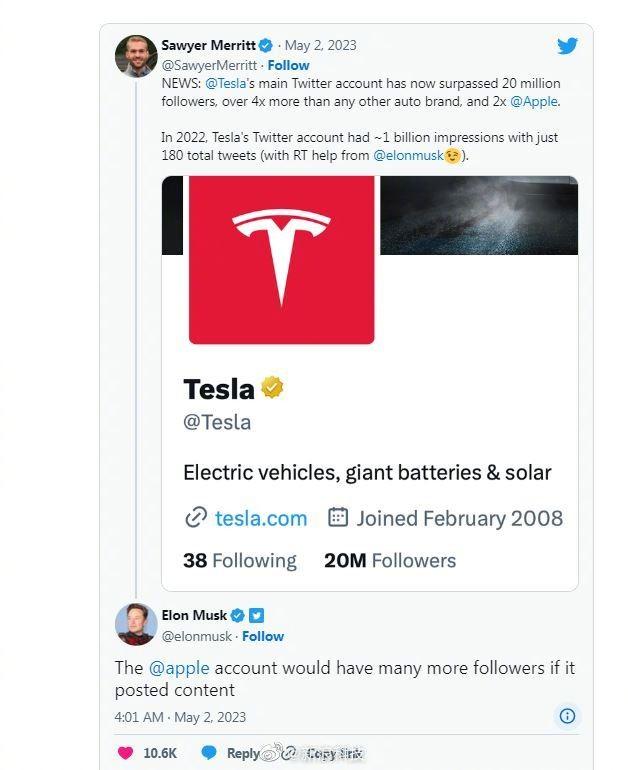Click the pink heart like icon
Screen dimensions: 628x770
click(x=126, y=753)
